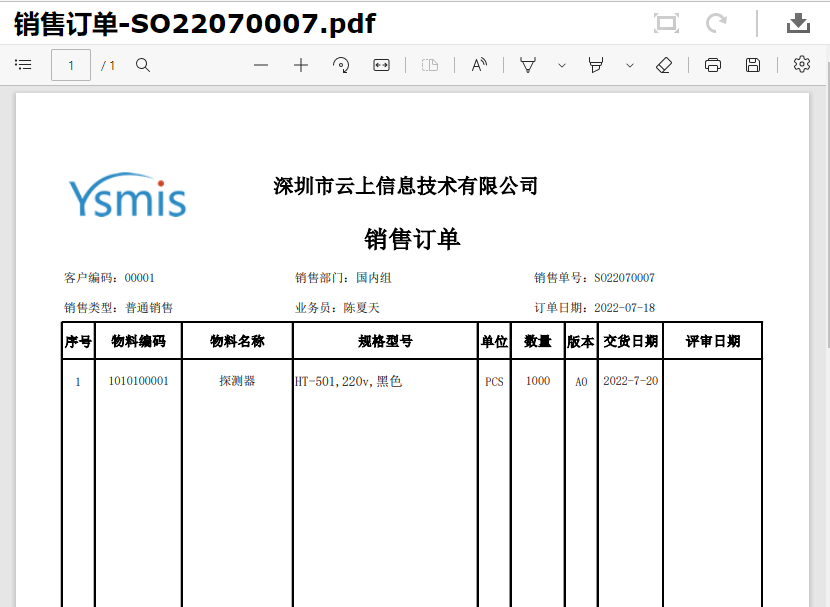Select the eraser tool
The width and height of the screenshot is (830, 607).
664,65
